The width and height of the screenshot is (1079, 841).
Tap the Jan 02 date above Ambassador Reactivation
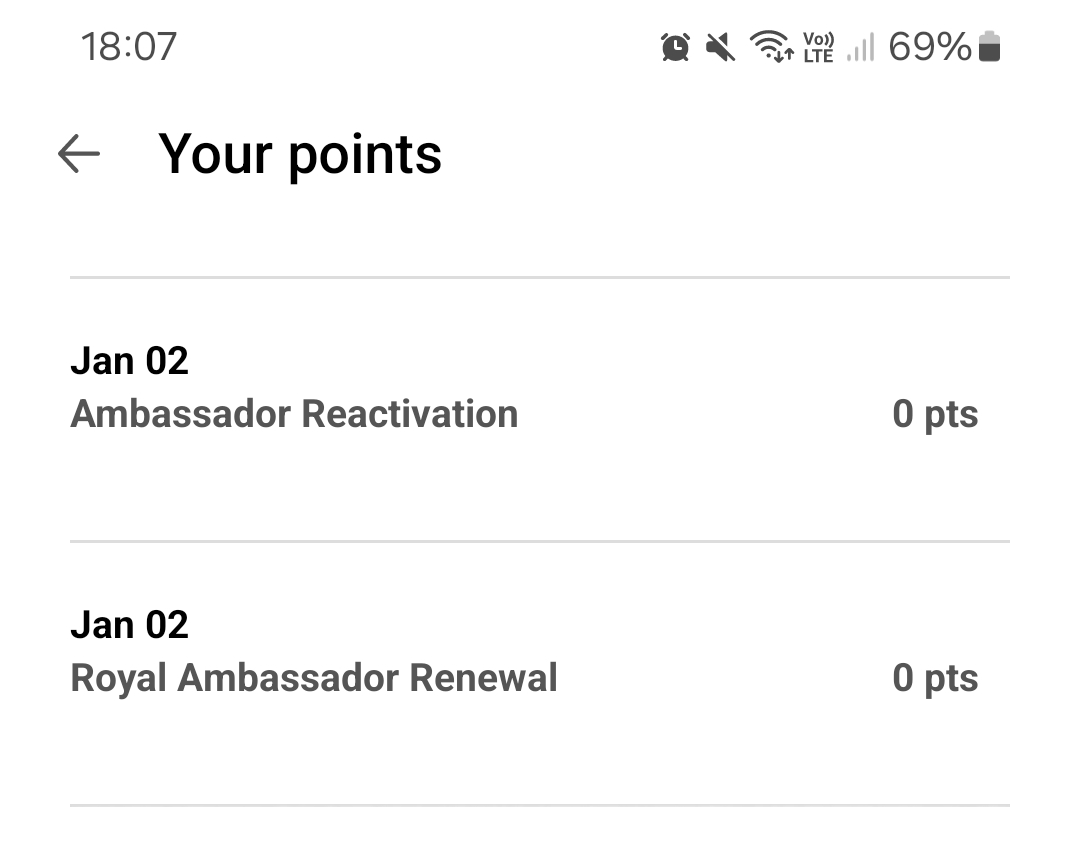(129, 361)
